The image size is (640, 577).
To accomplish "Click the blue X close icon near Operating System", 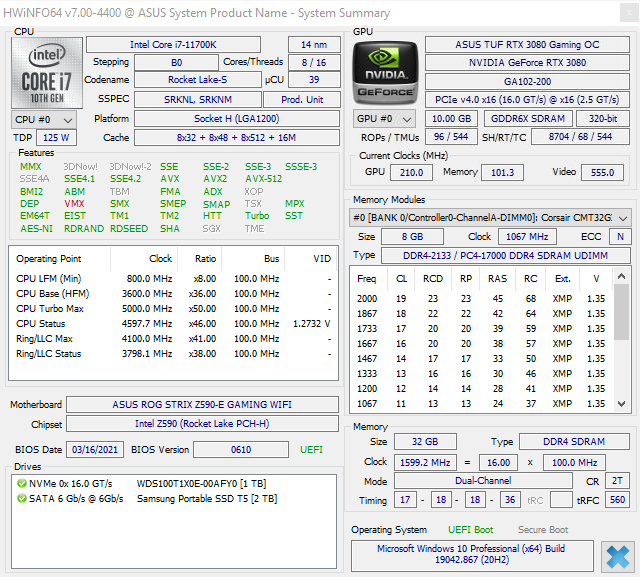I will click(618, 557).
